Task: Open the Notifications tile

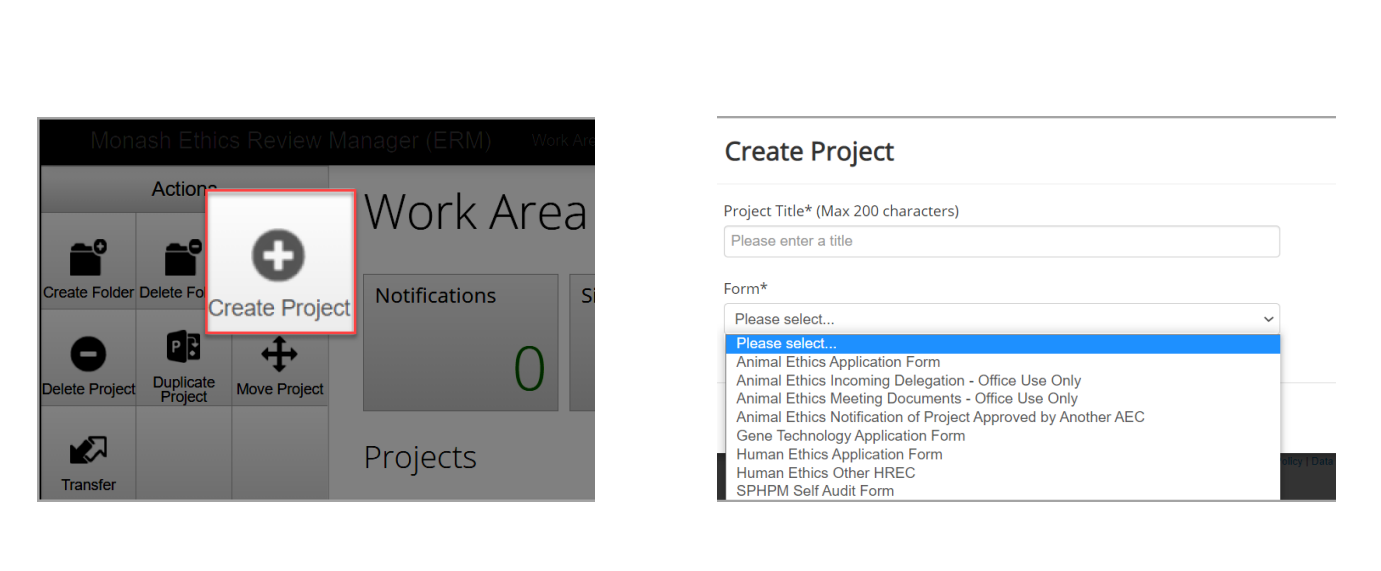Action: (460, 342)
